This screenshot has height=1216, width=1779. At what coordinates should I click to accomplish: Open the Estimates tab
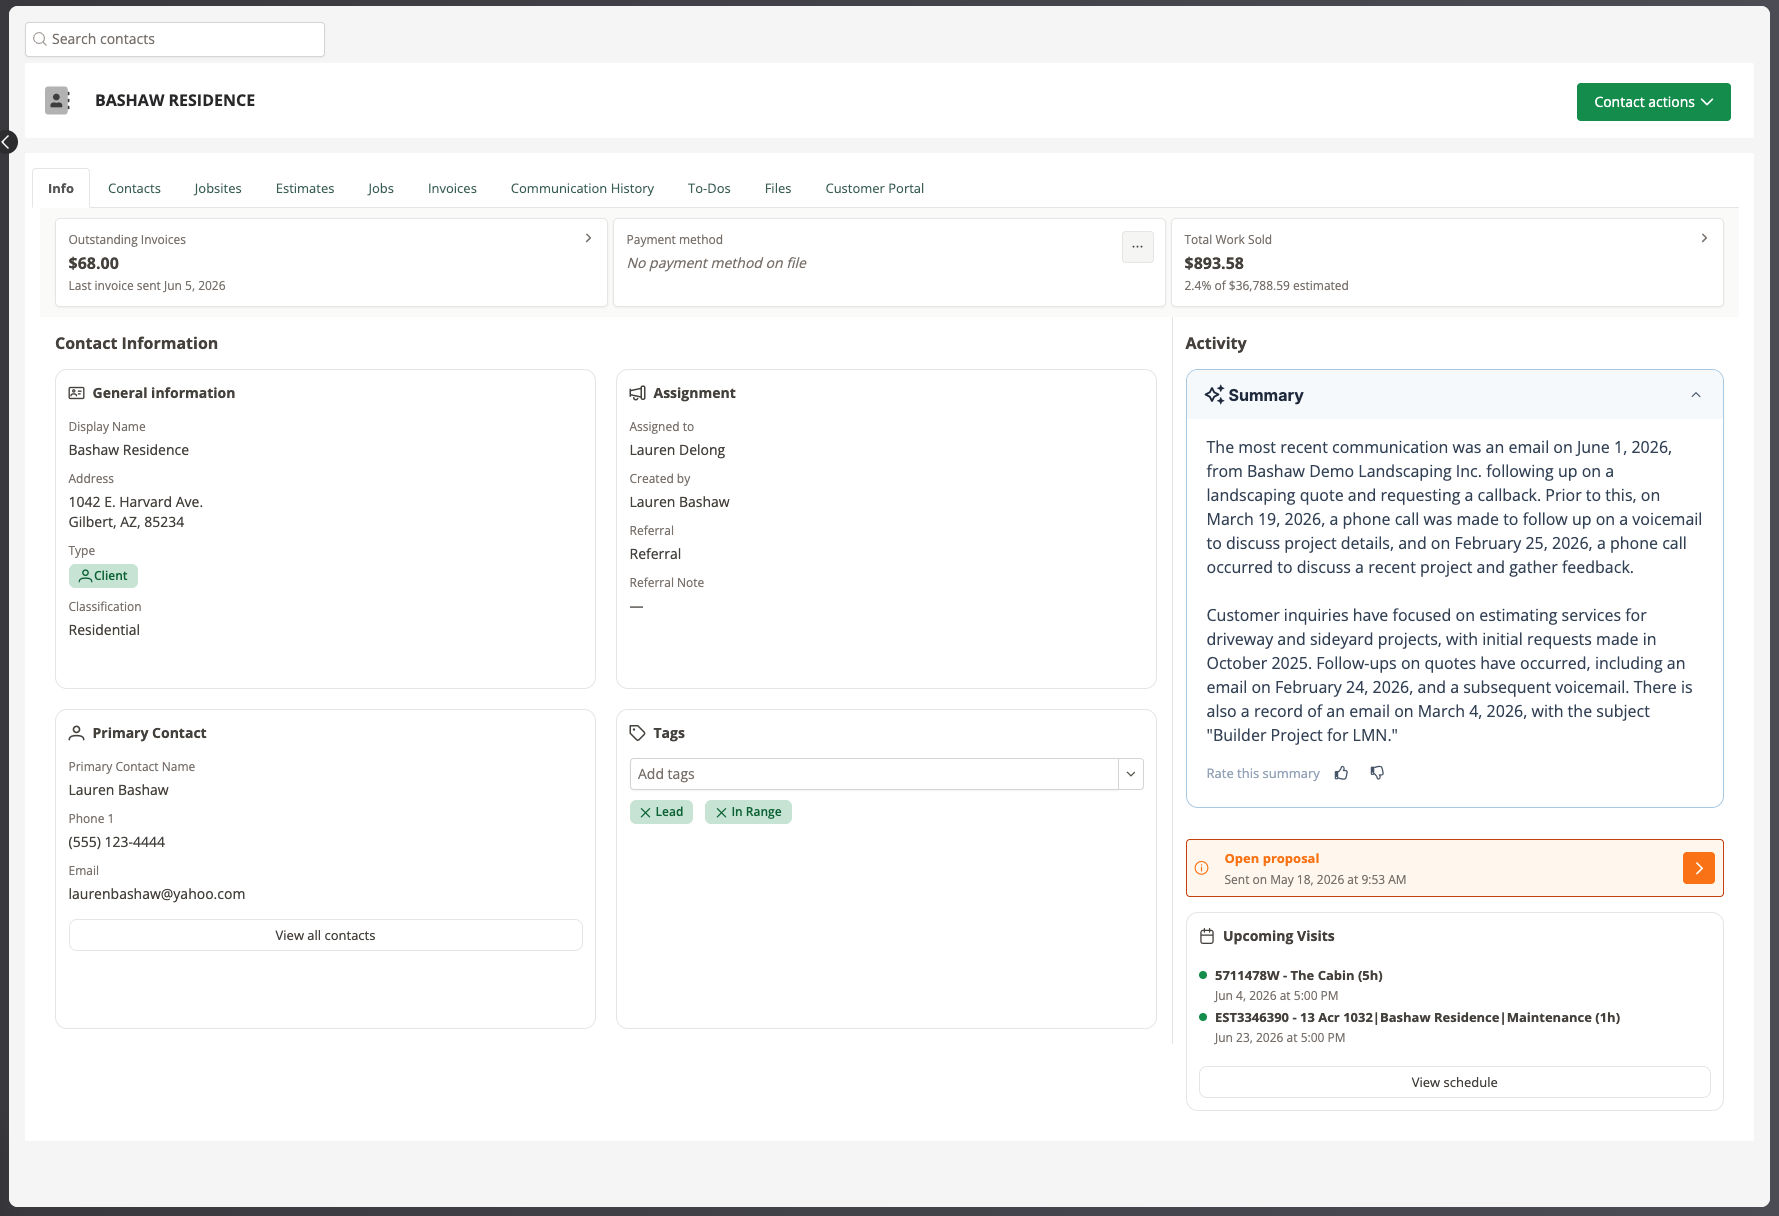coord(305,188)
